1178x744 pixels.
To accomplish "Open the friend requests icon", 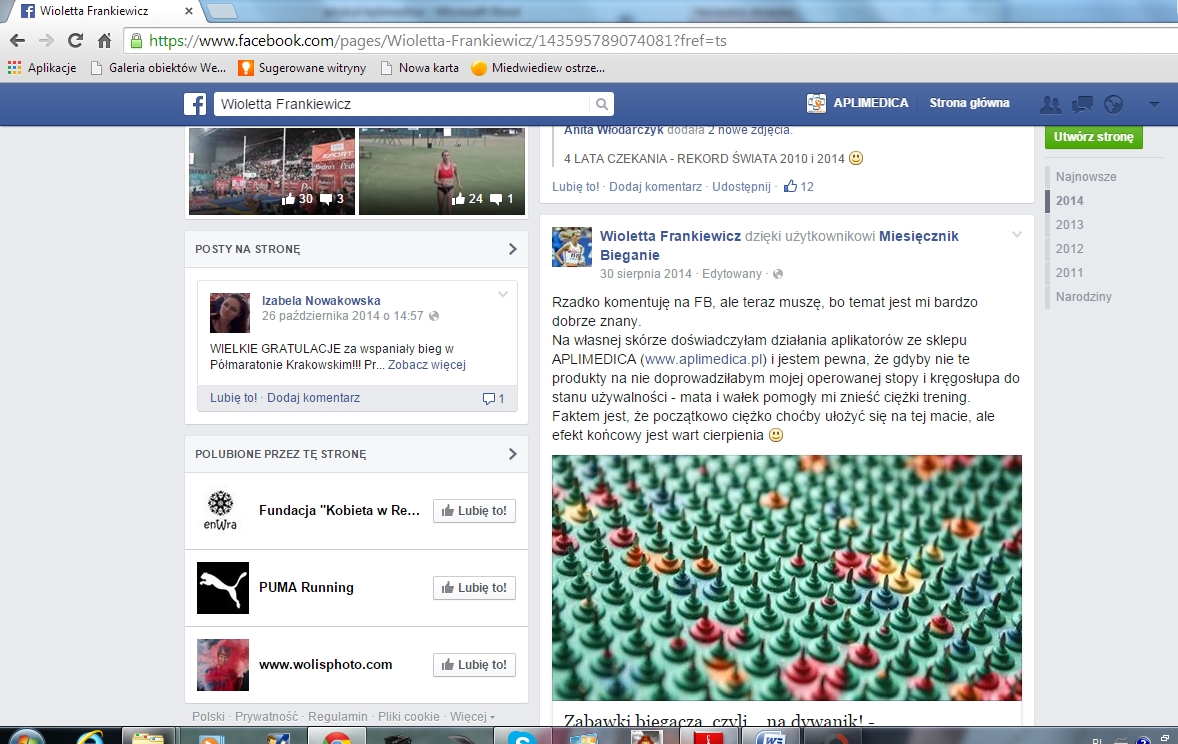I will (1050, 104).
